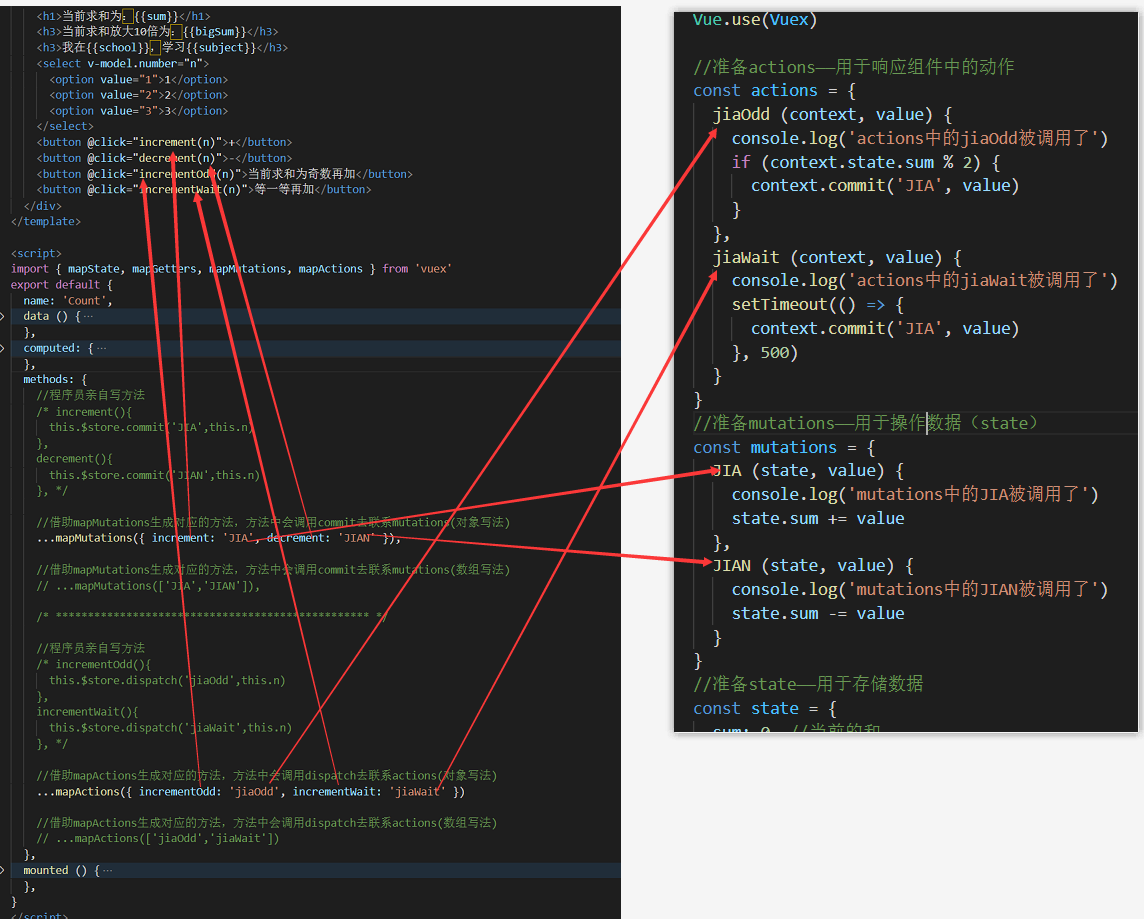Image resolution: width=1144 pixels, height=919 pixels.
Task: Click the name: 'Count' line
Action: click(68, 300)
